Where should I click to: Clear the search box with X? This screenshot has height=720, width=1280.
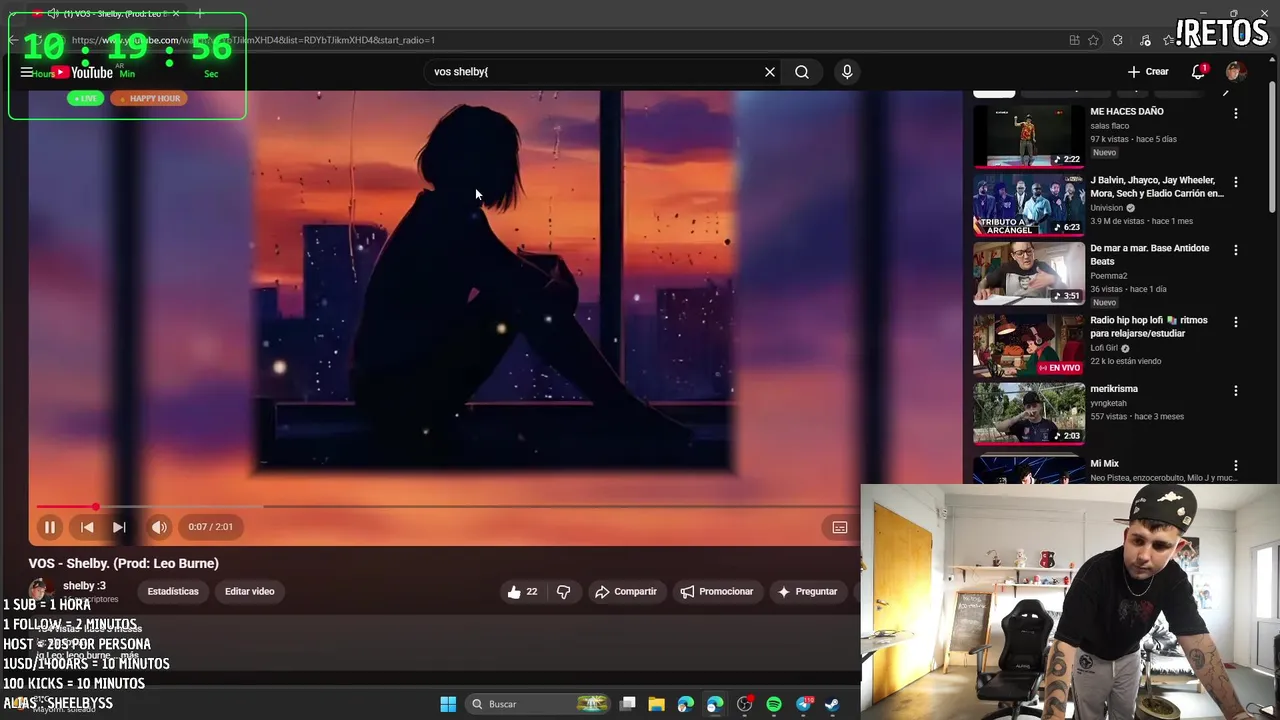coord(770,72)
